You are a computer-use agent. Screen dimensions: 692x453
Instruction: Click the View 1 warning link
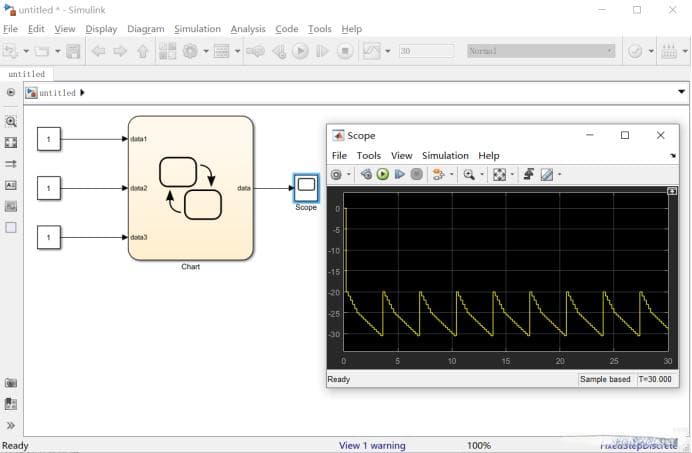point(372,445)
